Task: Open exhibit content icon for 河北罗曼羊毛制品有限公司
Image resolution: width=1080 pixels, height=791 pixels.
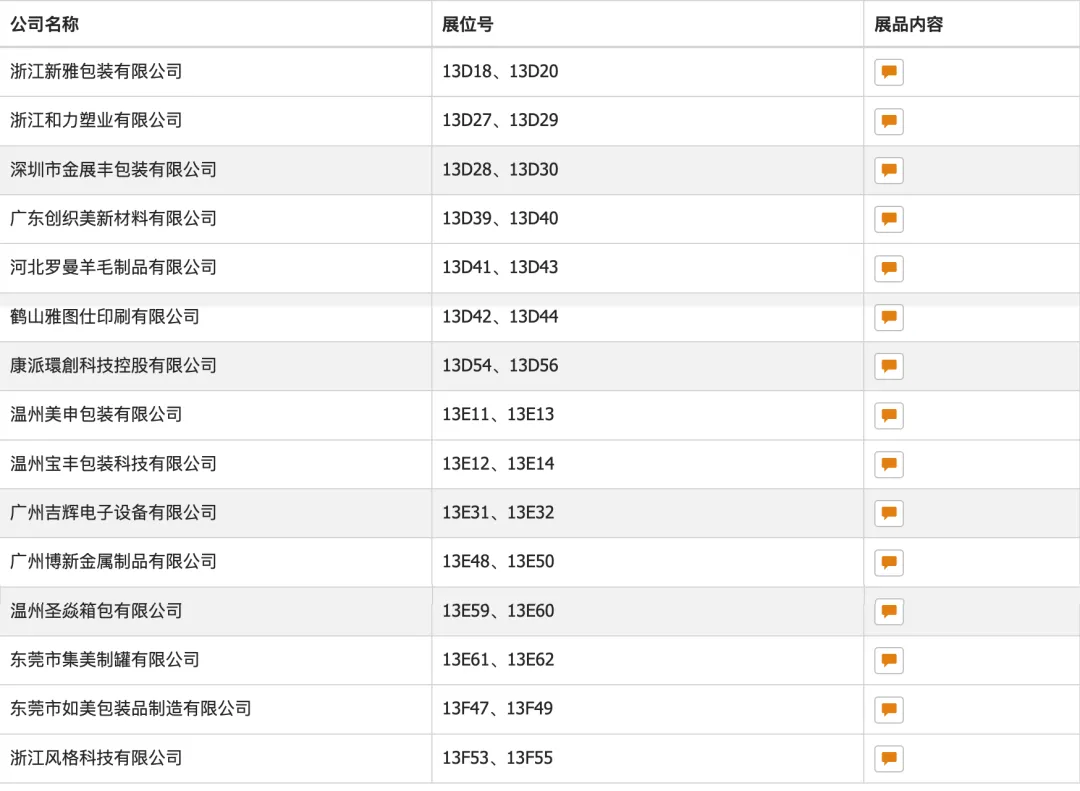Action: (889, 268)
